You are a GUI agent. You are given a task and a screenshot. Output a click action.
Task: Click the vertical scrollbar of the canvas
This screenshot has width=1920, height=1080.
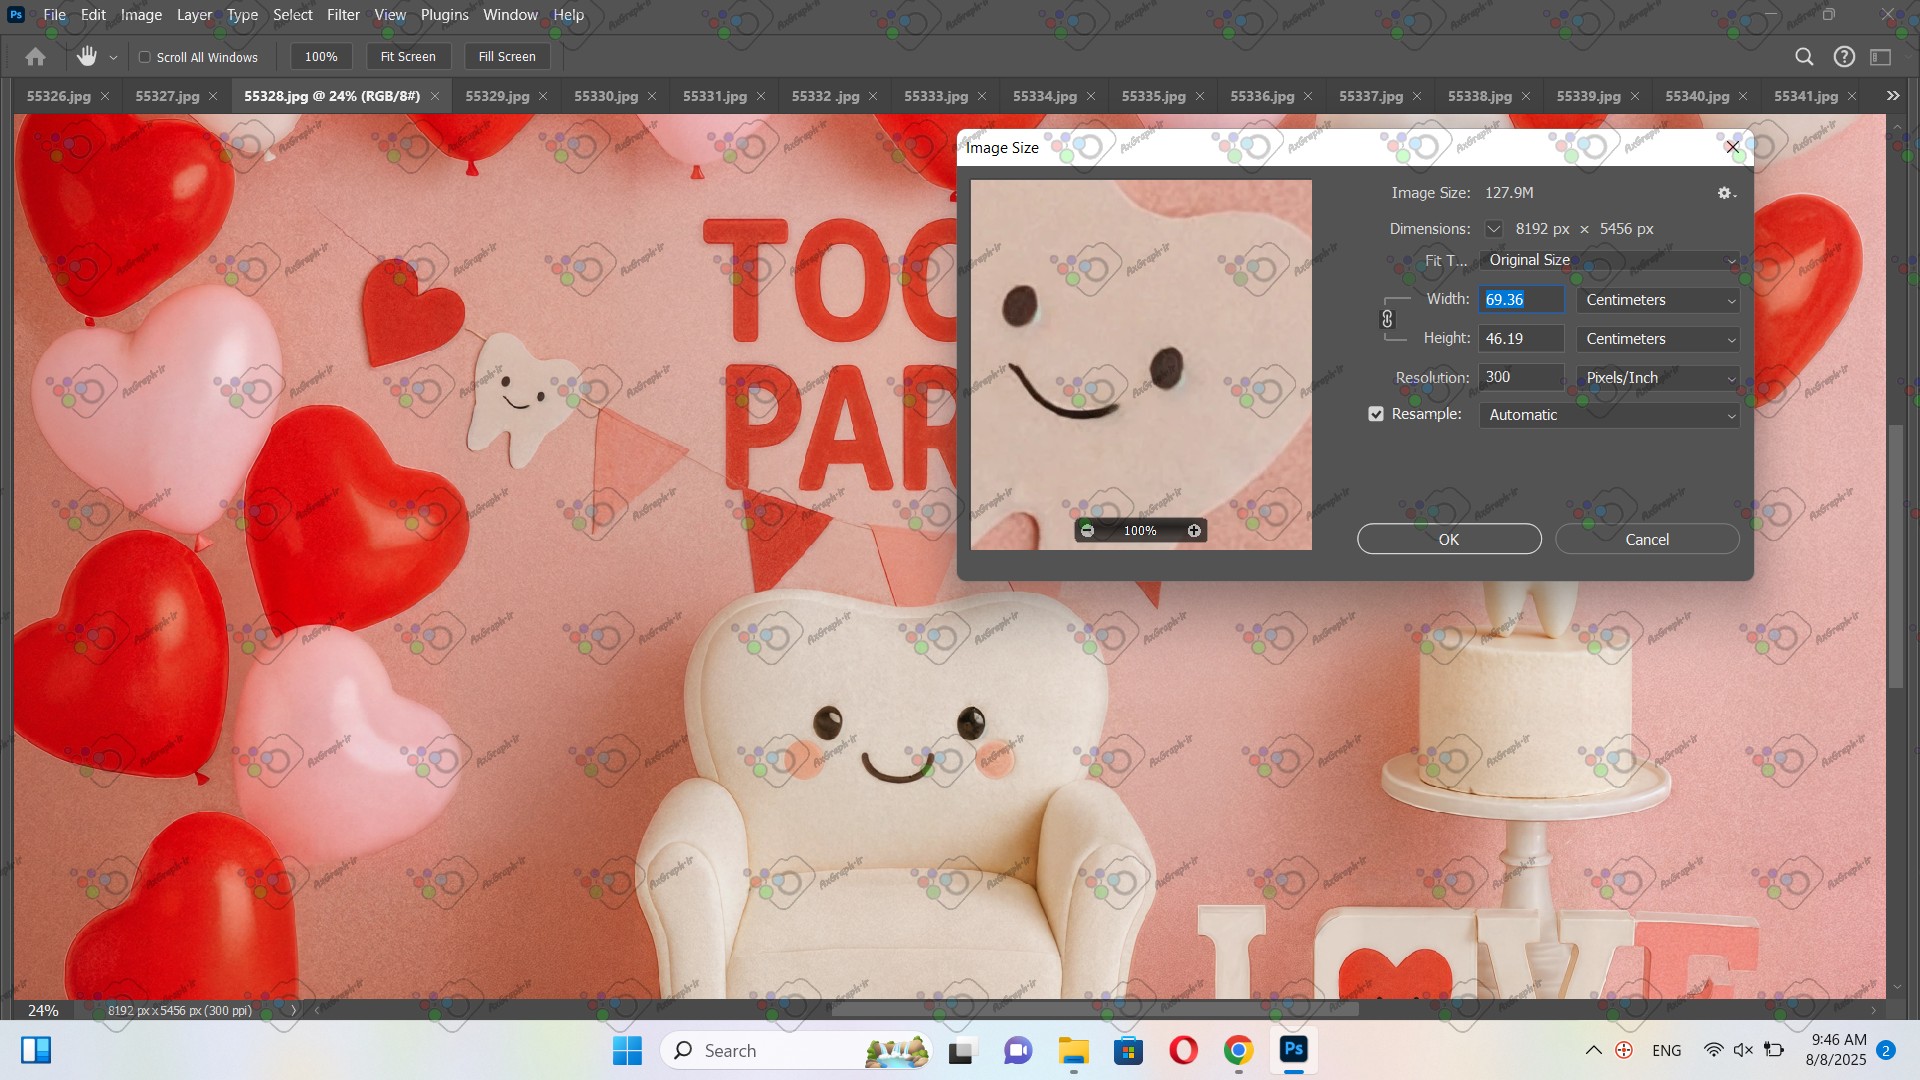coord(1896,557)
